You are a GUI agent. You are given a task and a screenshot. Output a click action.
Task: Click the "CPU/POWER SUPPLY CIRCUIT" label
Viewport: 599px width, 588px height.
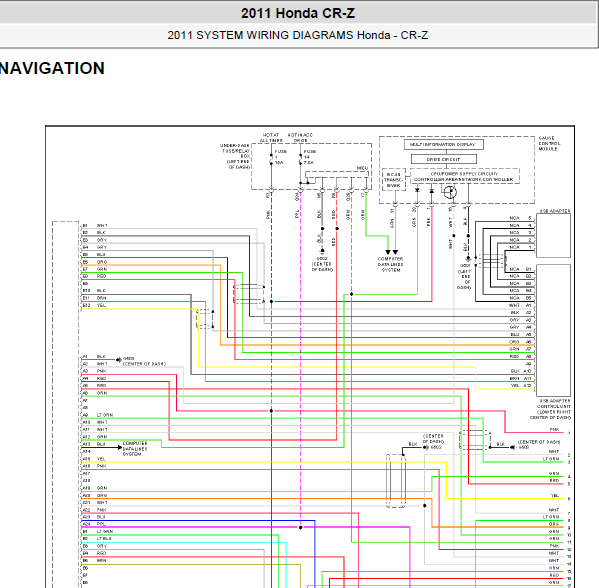pos(464,173)
